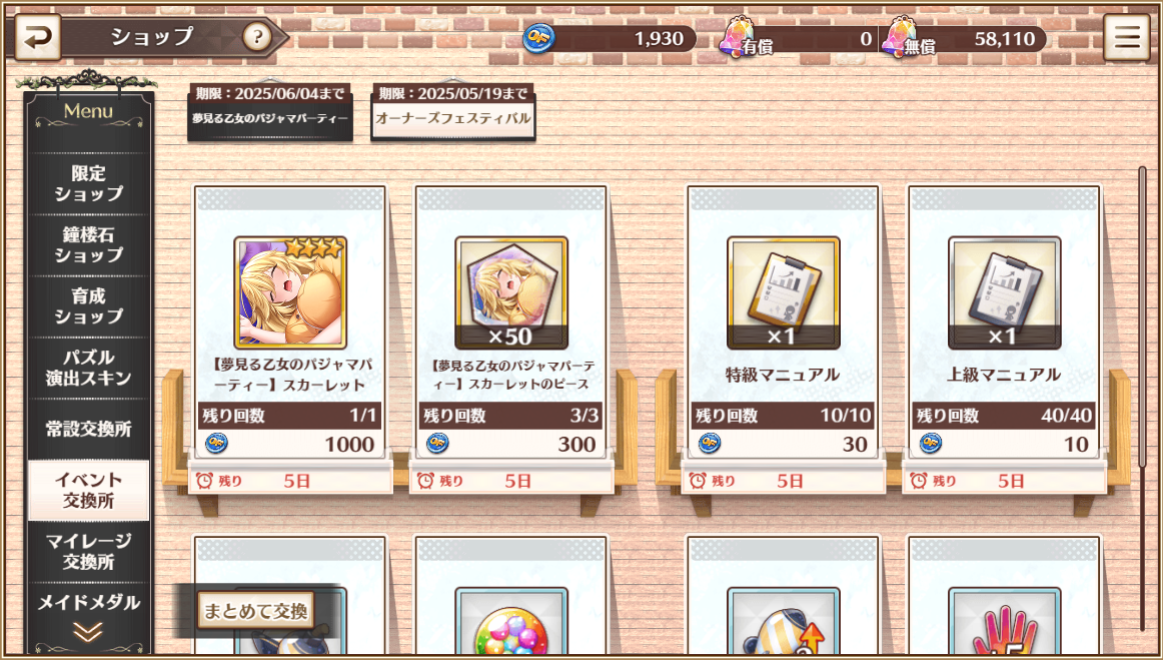The image size is (1163, 662).
Task: Open the shop help question mark
Action: 257,36
